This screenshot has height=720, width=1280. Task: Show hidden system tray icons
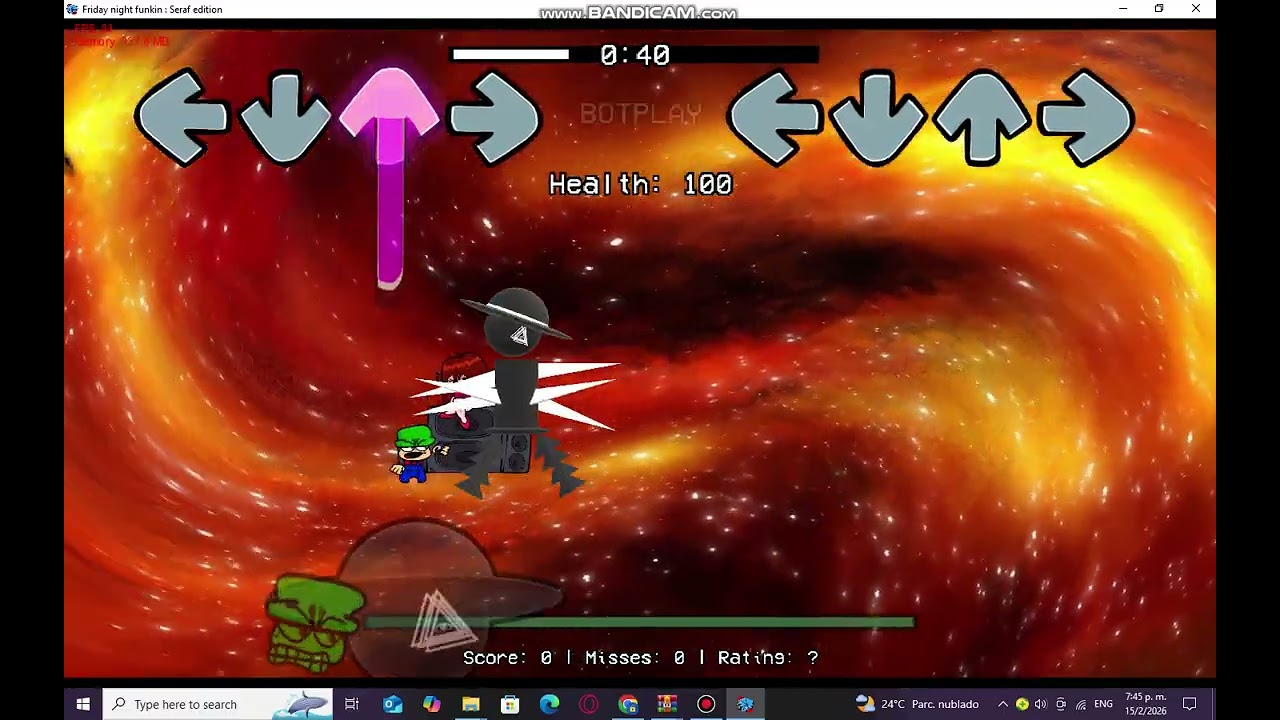pyautogui.click(x=1003, y=704)
